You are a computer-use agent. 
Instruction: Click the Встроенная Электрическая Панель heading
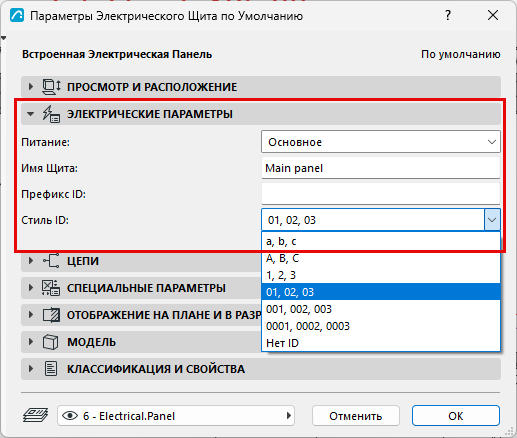[x=117, y=54]
